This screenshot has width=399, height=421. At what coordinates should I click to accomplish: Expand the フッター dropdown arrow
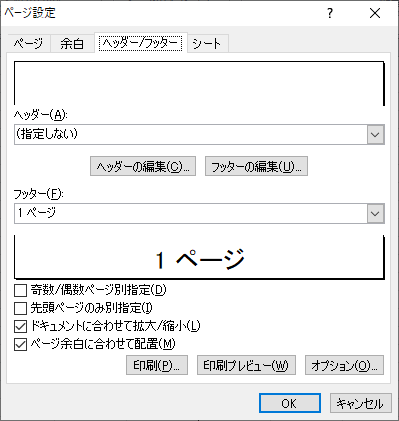[x=376, y=213]
